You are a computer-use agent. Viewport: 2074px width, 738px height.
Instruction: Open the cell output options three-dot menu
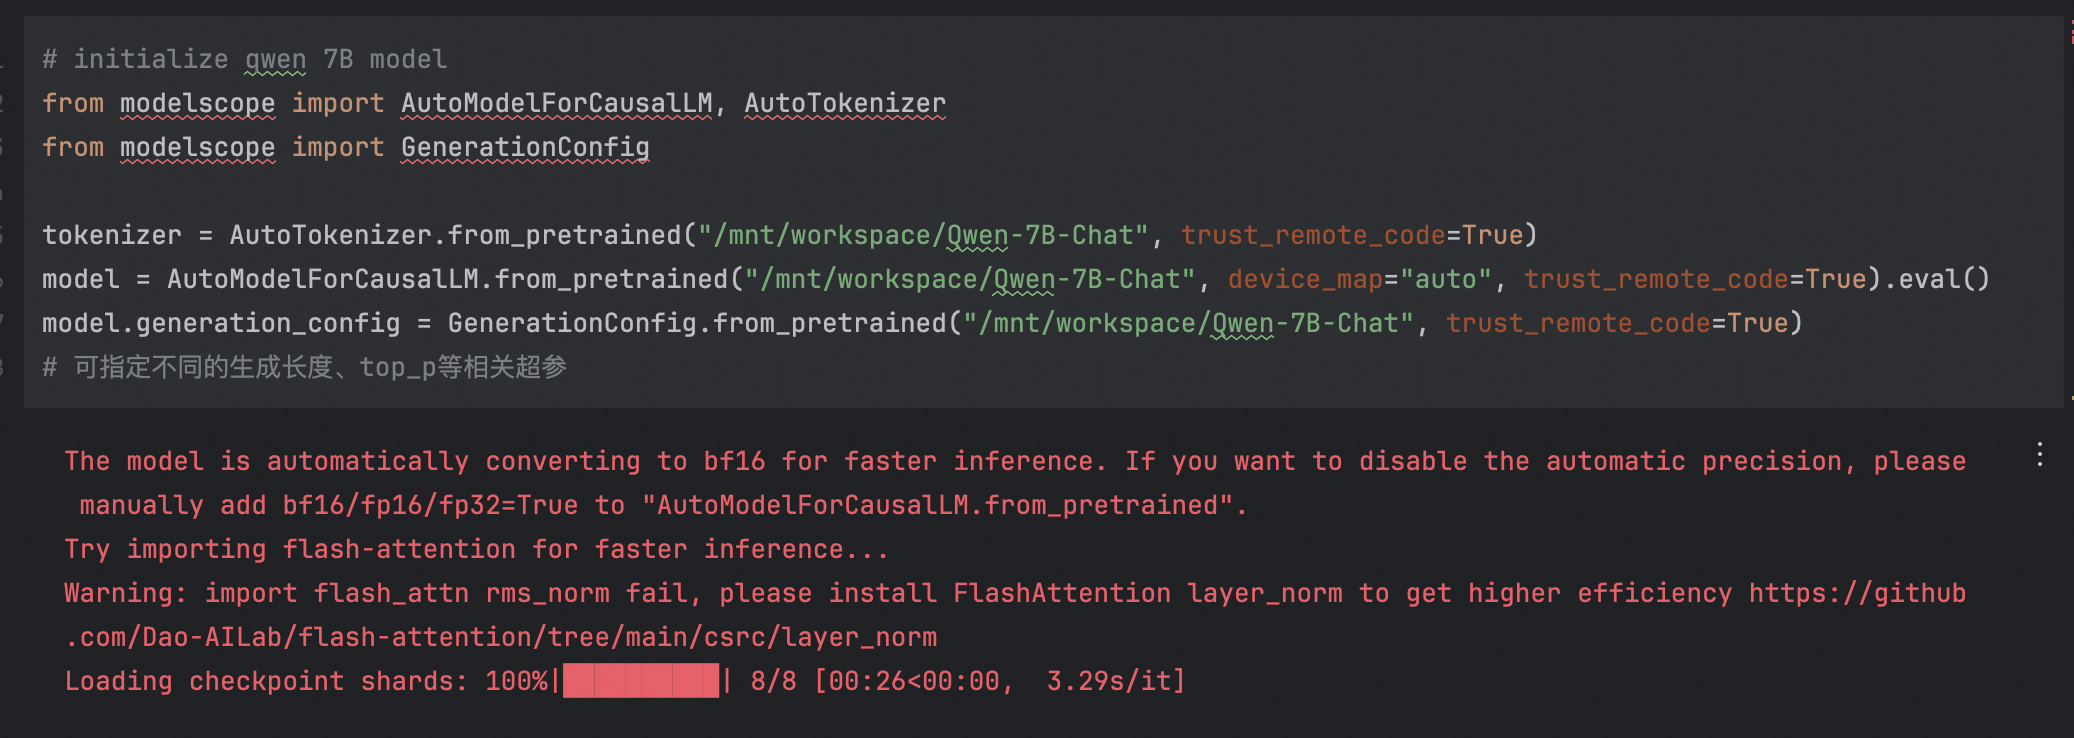pos(2039,455)
